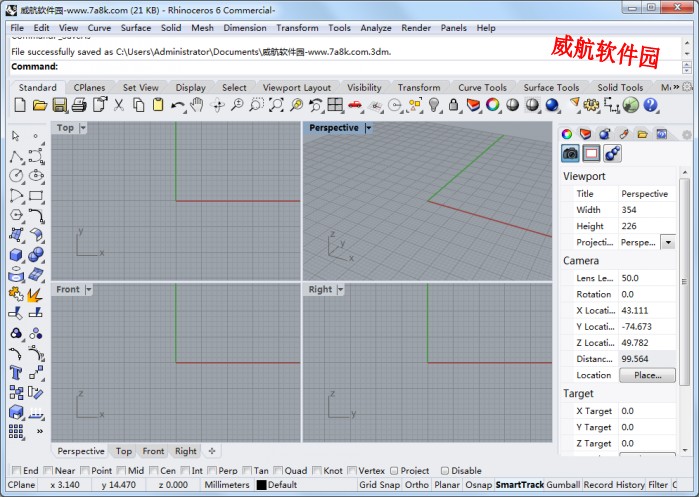
Task: Click the light bulb Hide icon
Action: (x=434, y=105)
